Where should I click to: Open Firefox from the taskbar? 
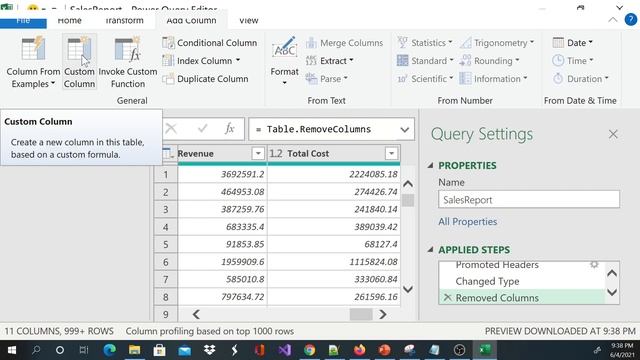pos(359,350)
